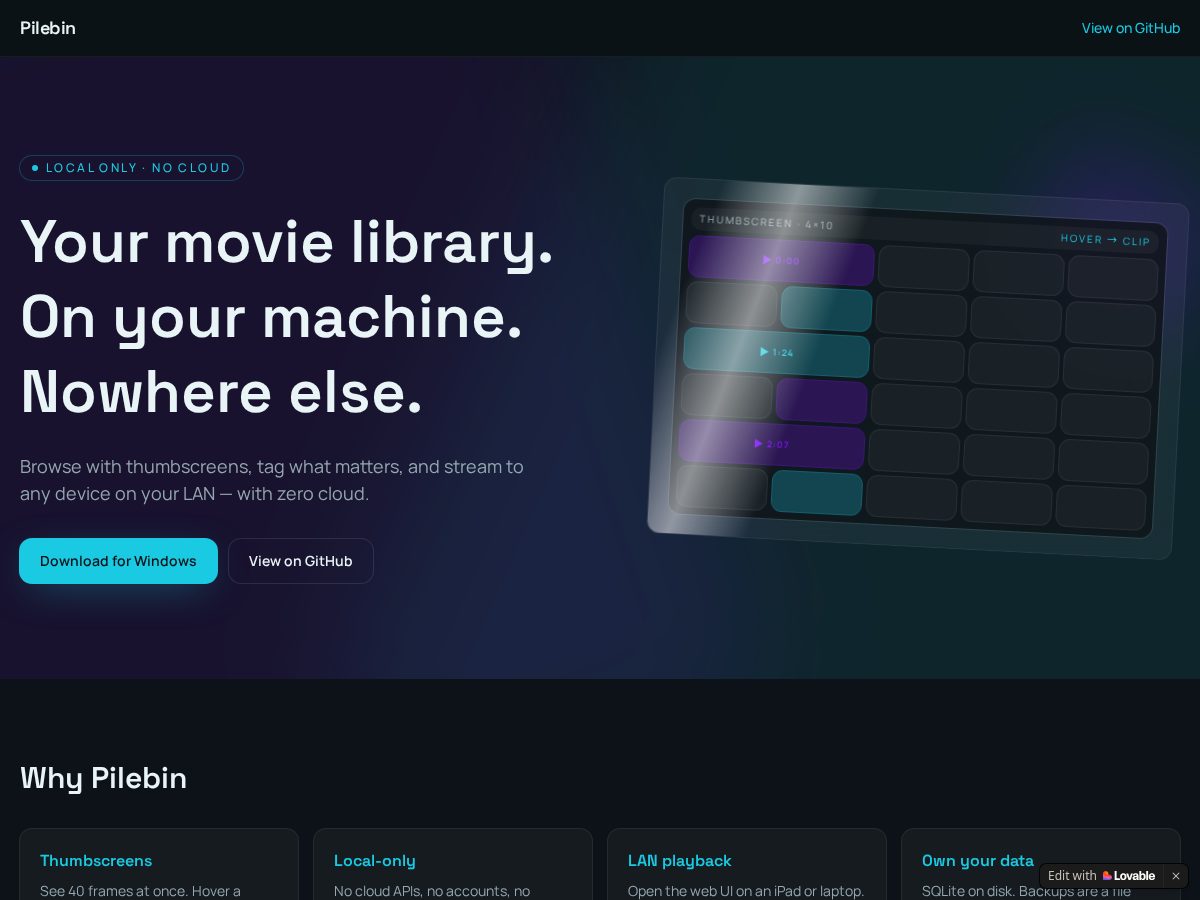
Task: Select the Thumbscreens feature card title
Action: coord(96,861)
